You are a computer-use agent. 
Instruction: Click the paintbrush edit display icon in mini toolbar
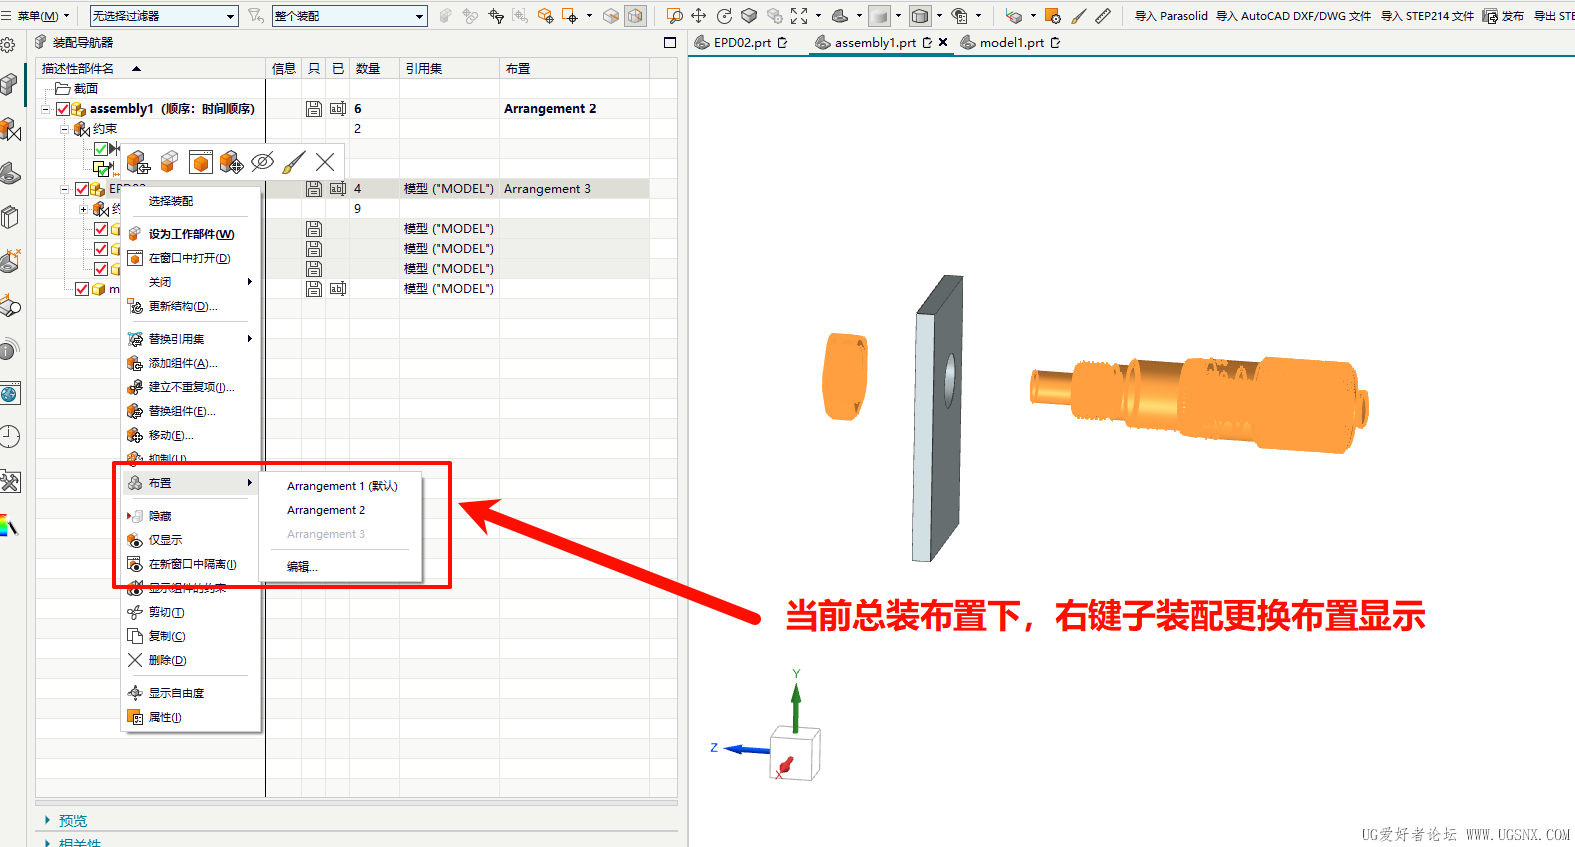(294, 162)
